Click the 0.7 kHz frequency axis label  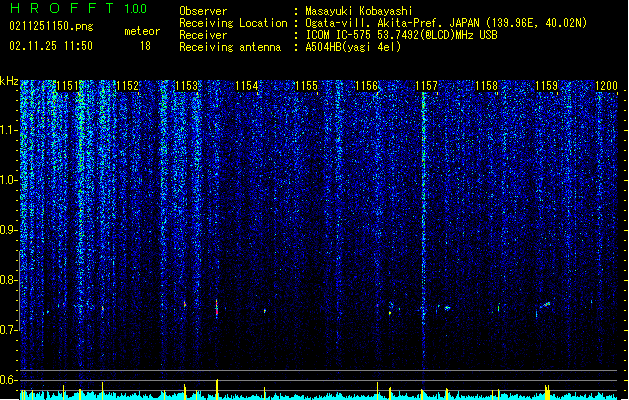click(9, 329)
